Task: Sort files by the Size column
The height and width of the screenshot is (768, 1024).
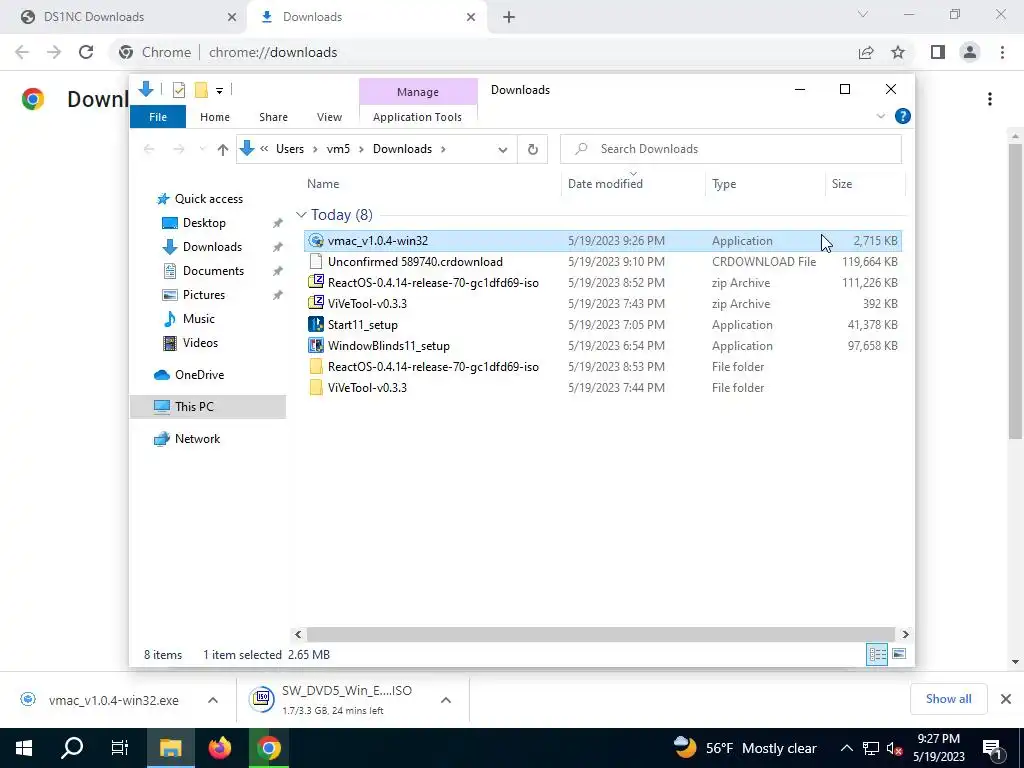Action: [842, 184]
